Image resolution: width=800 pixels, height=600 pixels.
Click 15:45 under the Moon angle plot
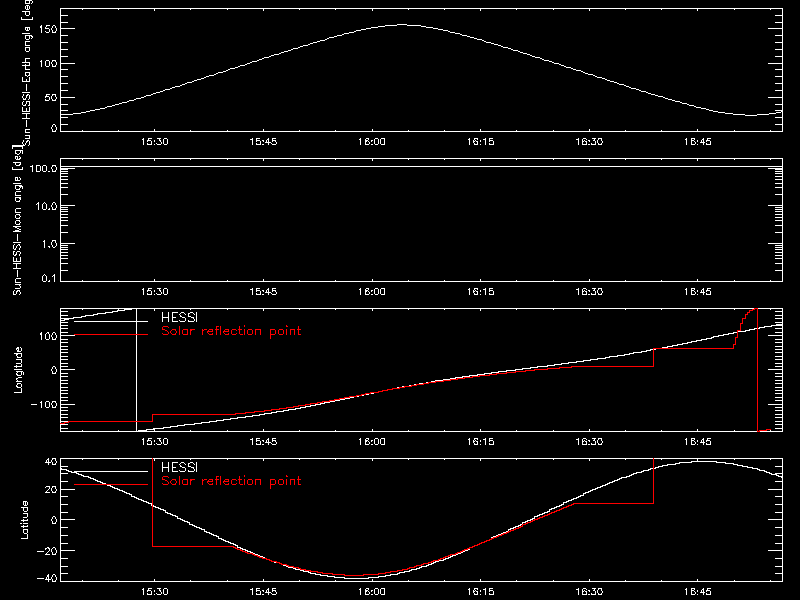(x=263, y=292)
